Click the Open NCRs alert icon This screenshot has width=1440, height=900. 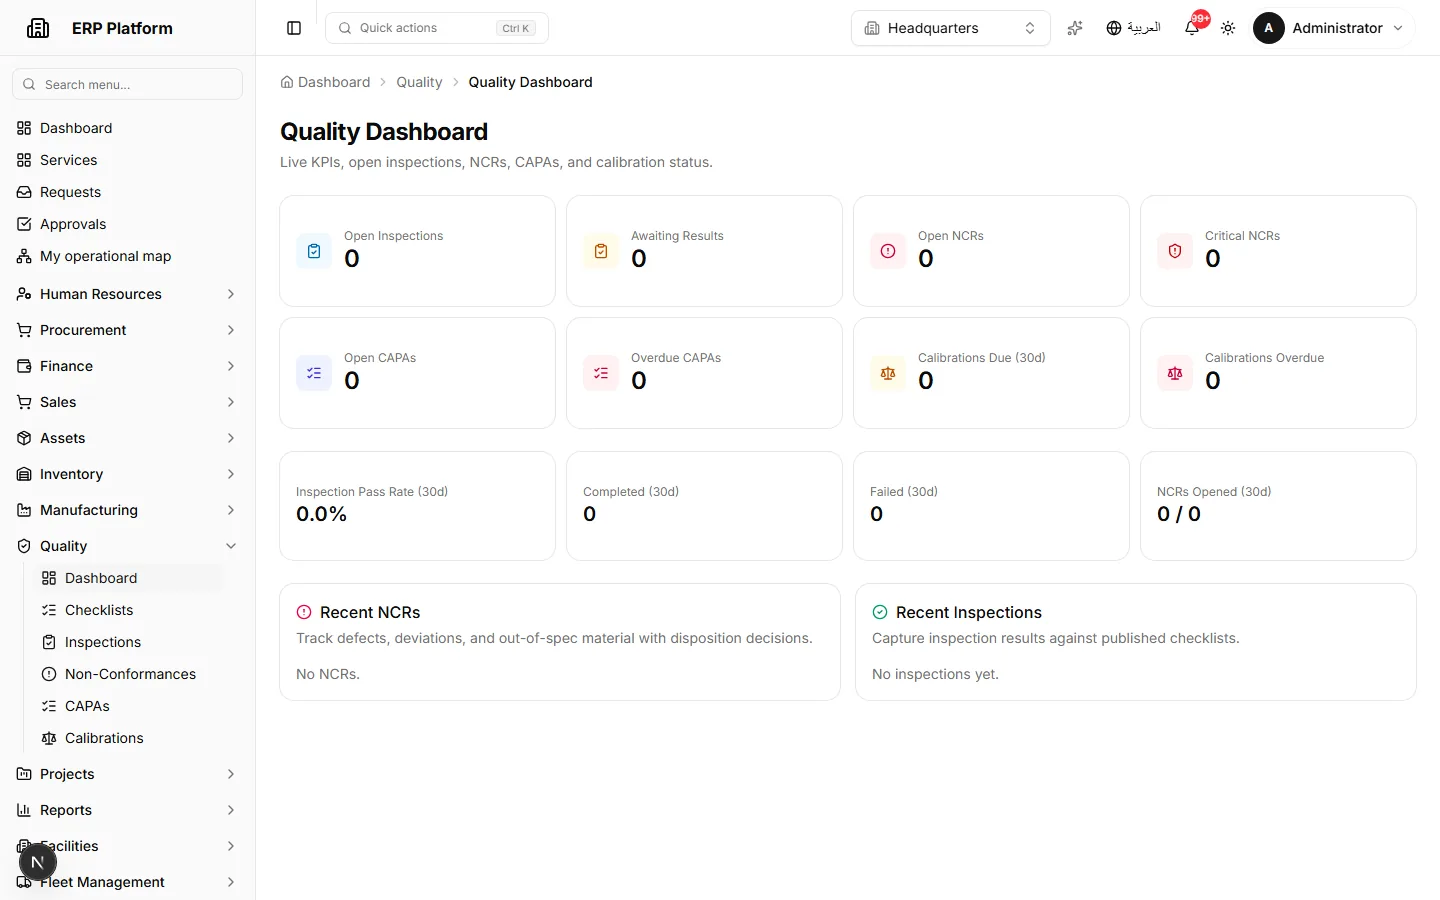coord(888,251)
